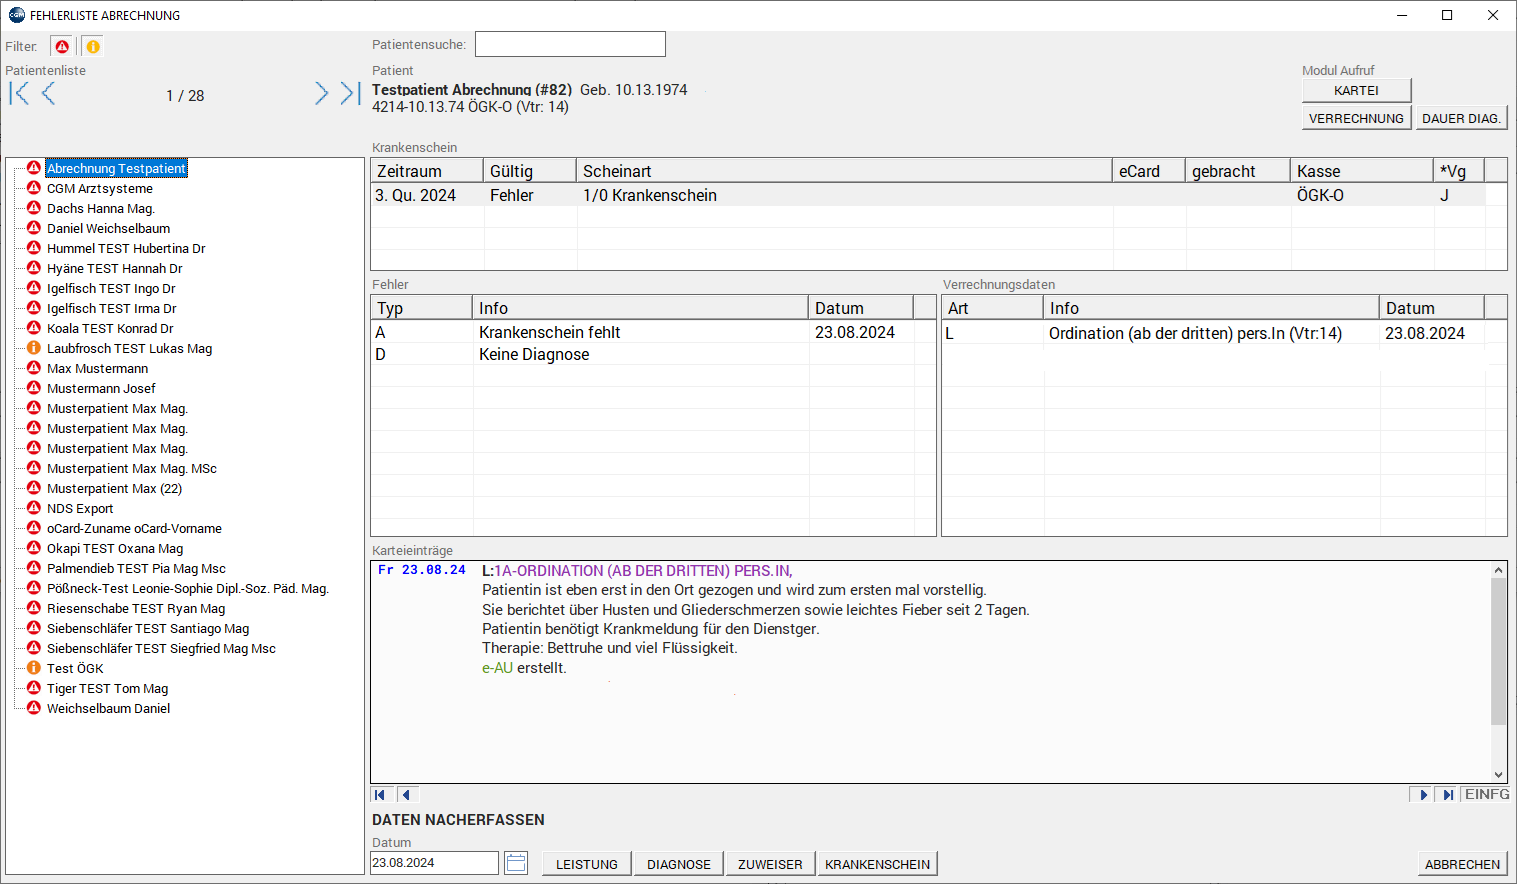
Task: Jump to last patient in list
Action: coord(349,94)
